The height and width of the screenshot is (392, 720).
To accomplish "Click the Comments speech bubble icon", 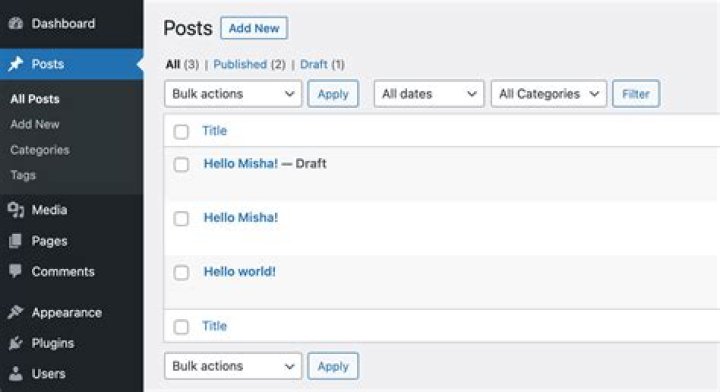I will (x=15, y=271).
